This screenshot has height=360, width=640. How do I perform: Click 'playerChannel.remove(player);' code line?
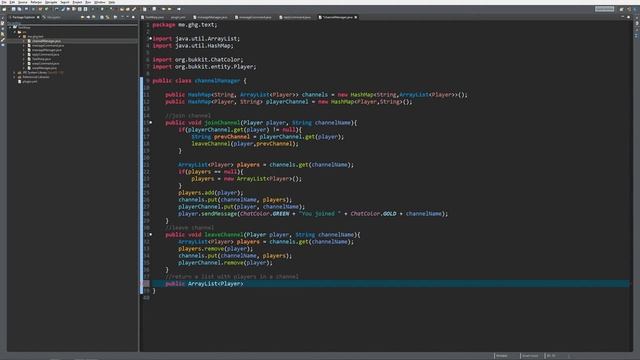pyautogui.click(x=225, y=263)
